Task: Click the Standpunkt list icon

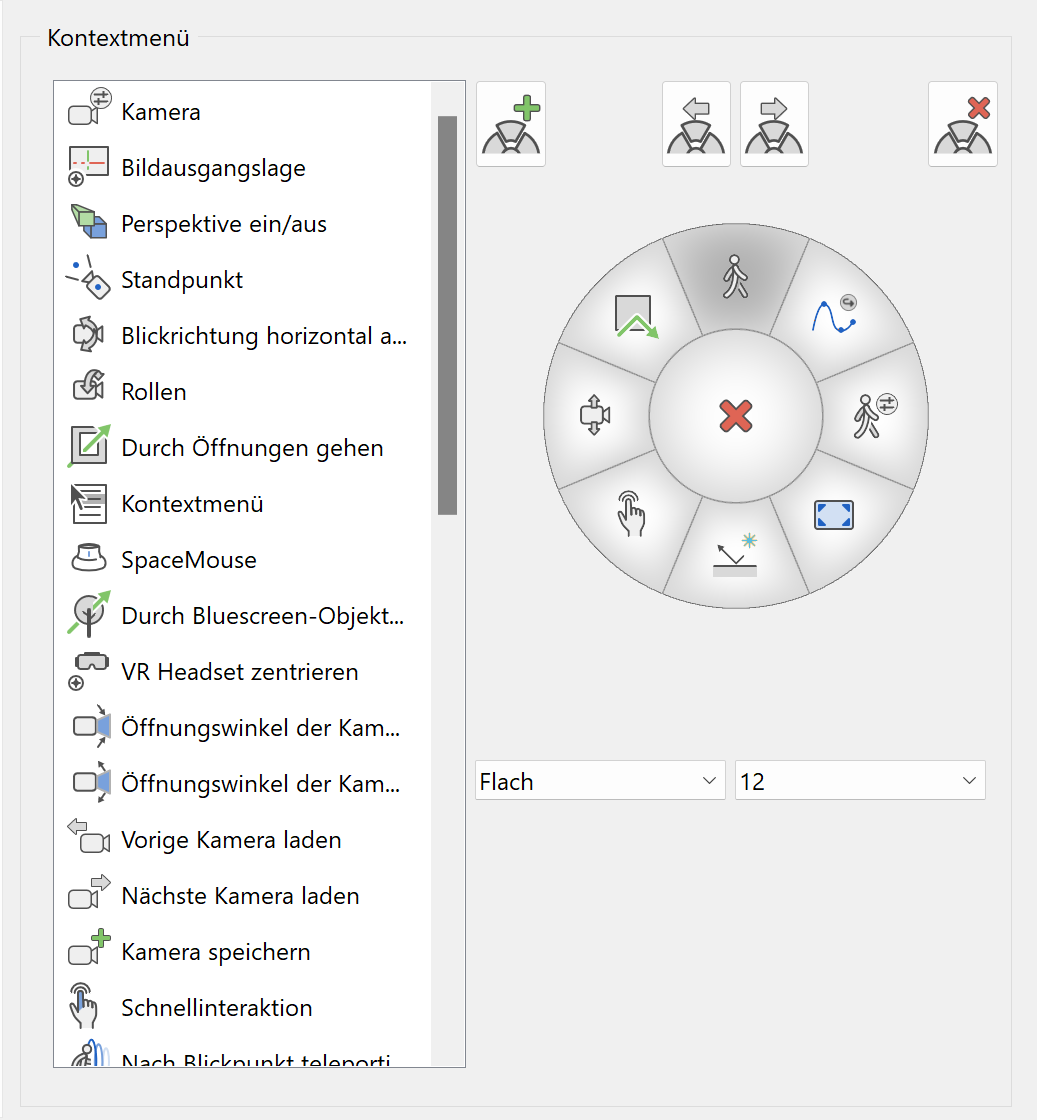Action: (x=89, y=278)
